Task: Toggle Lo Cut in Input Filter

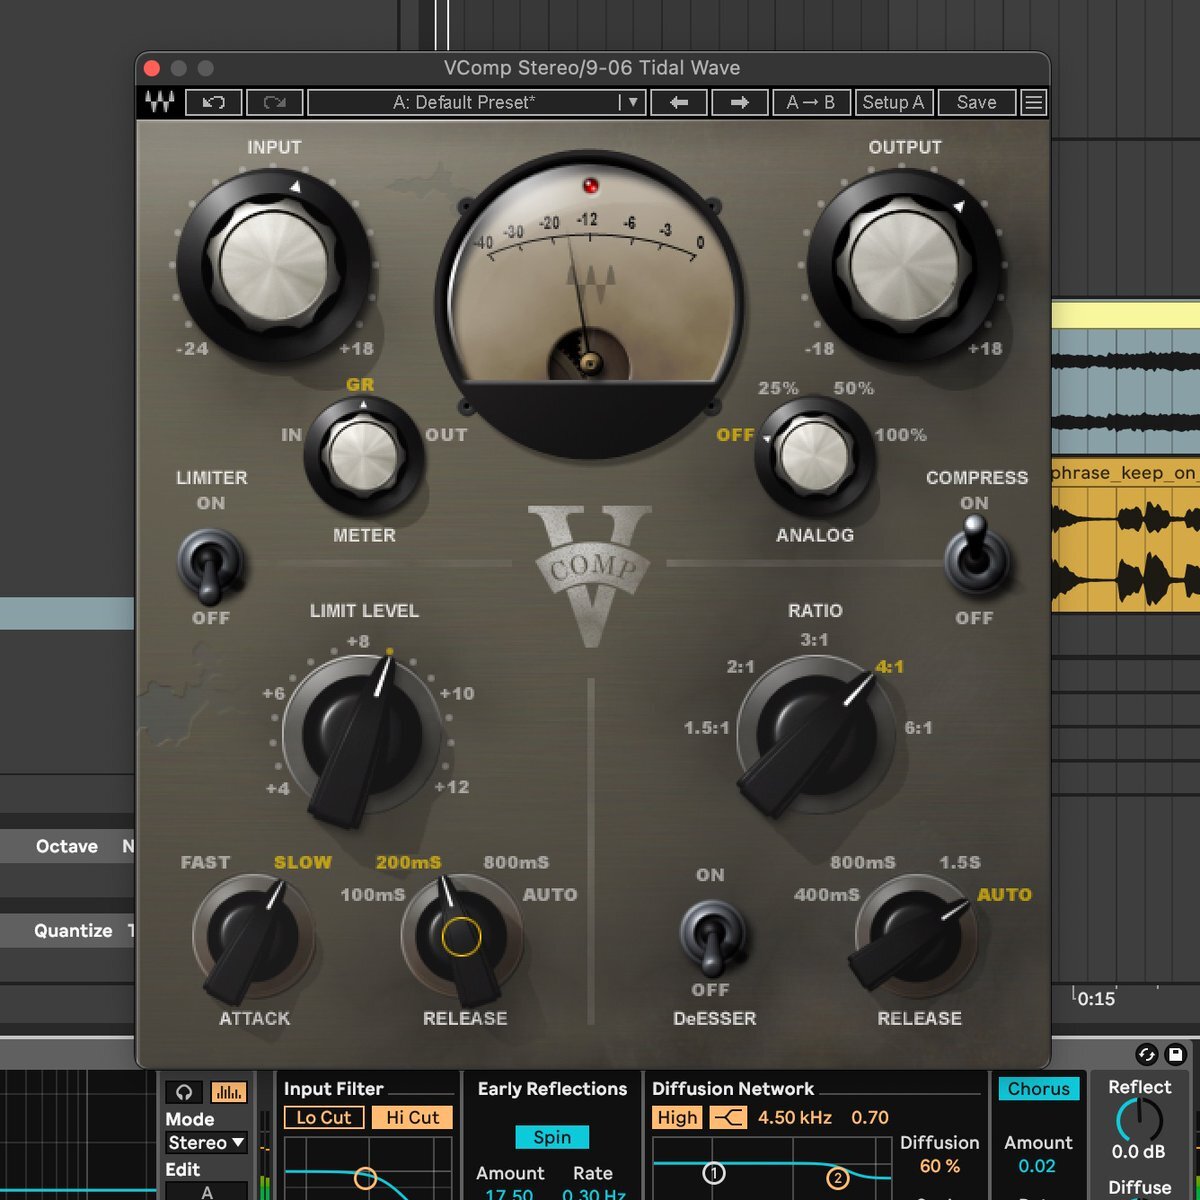Action: pyautogui.click(x=323, y=1118)
